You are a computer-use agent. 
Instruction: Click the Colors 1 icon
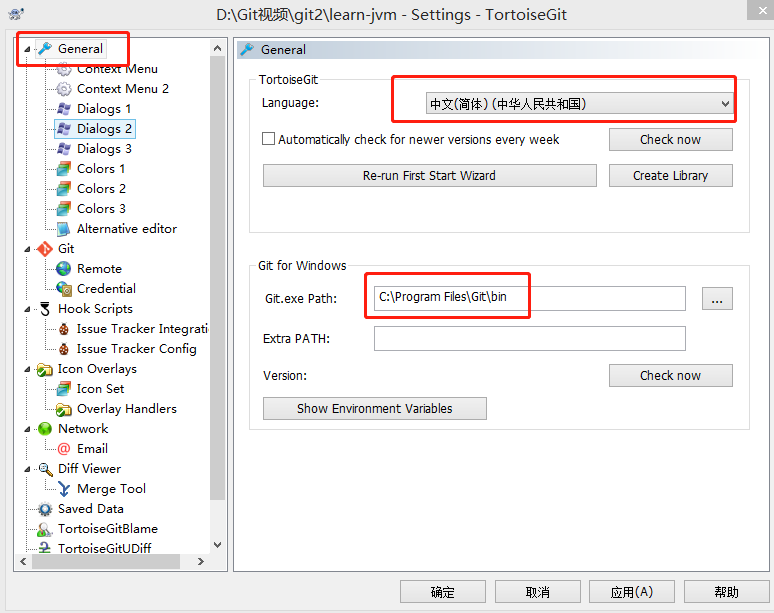64,169
